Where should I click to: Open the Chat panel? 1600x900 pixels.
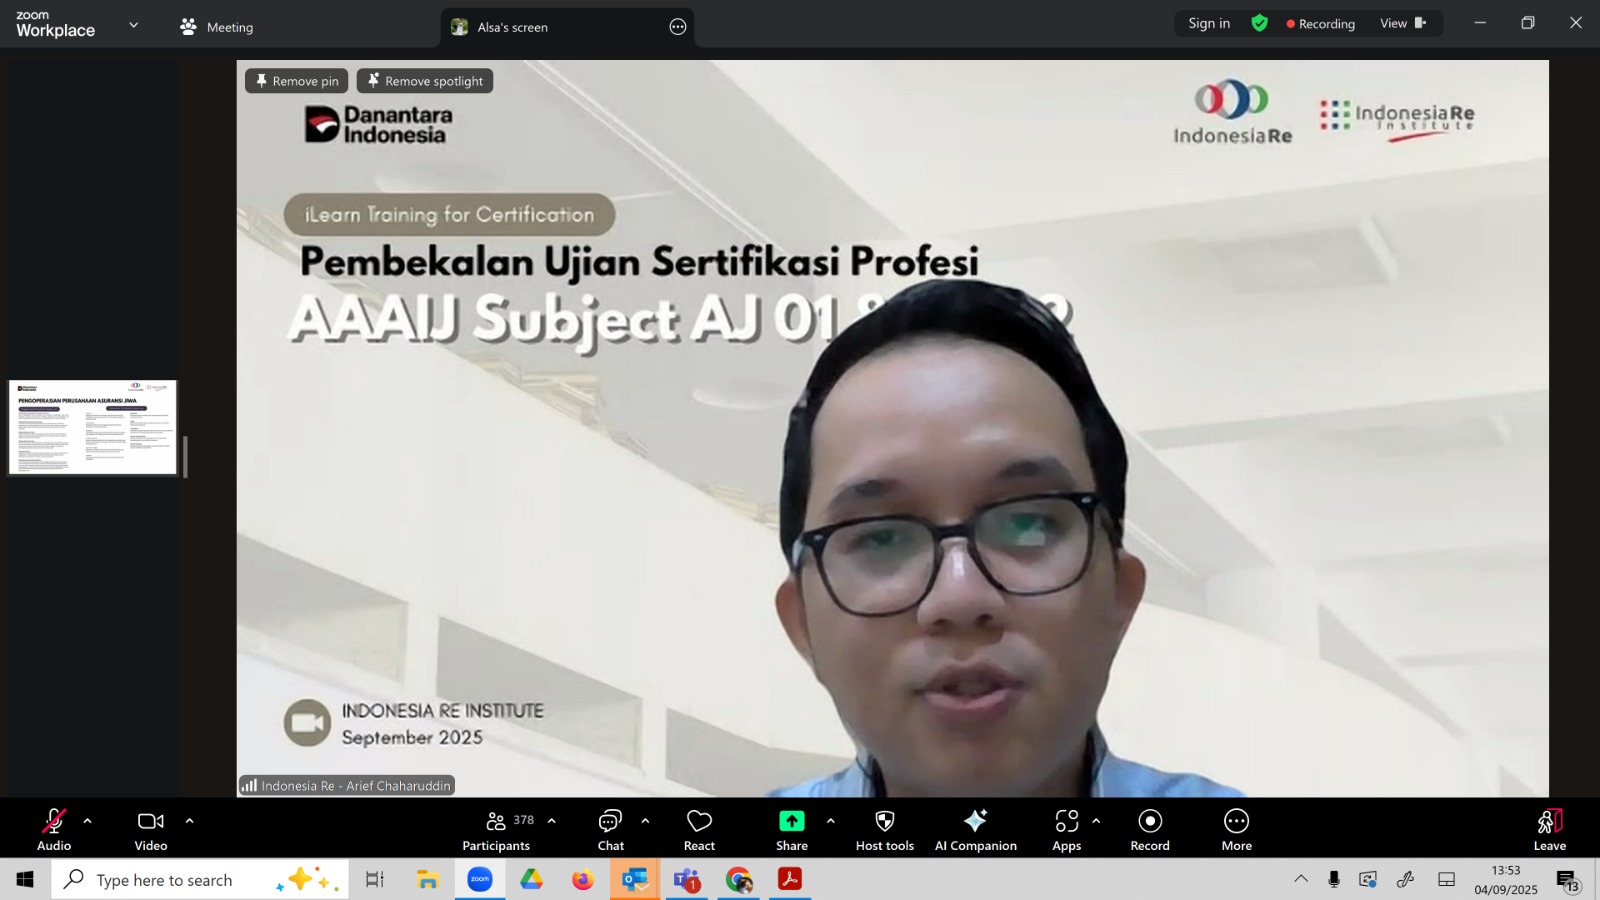pos(610,830)
